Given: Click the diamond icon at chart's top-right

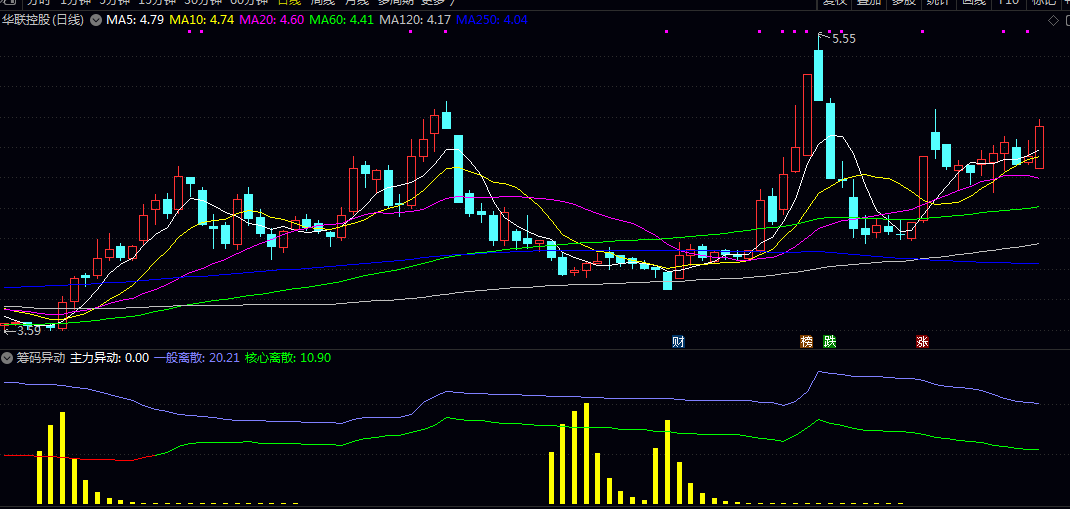Looking at the screenshot, I should tap(1053, 20).
